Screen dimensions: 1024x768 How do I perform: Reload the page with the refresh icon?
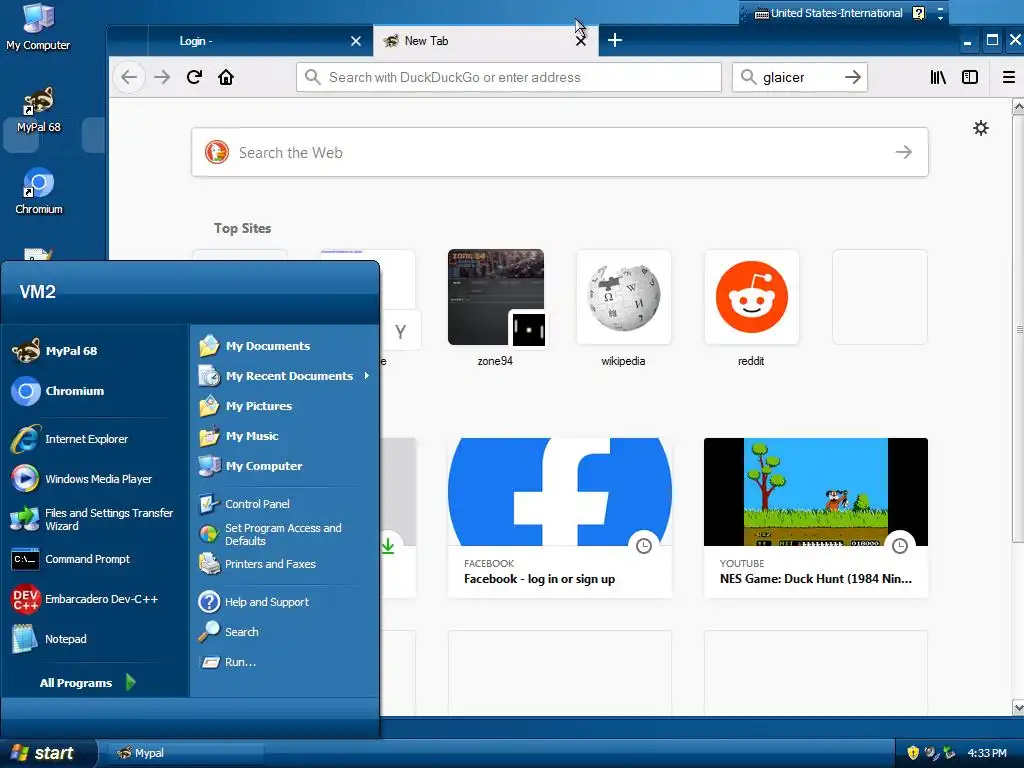pos(194,77)
